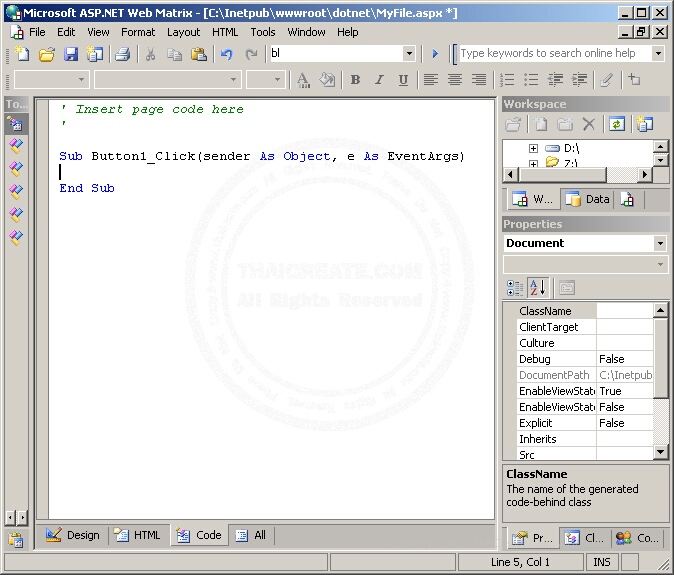Click the New File toolbar icon
Image resolution: width=674 pixels, height=575 pixels.
[22, 54]
